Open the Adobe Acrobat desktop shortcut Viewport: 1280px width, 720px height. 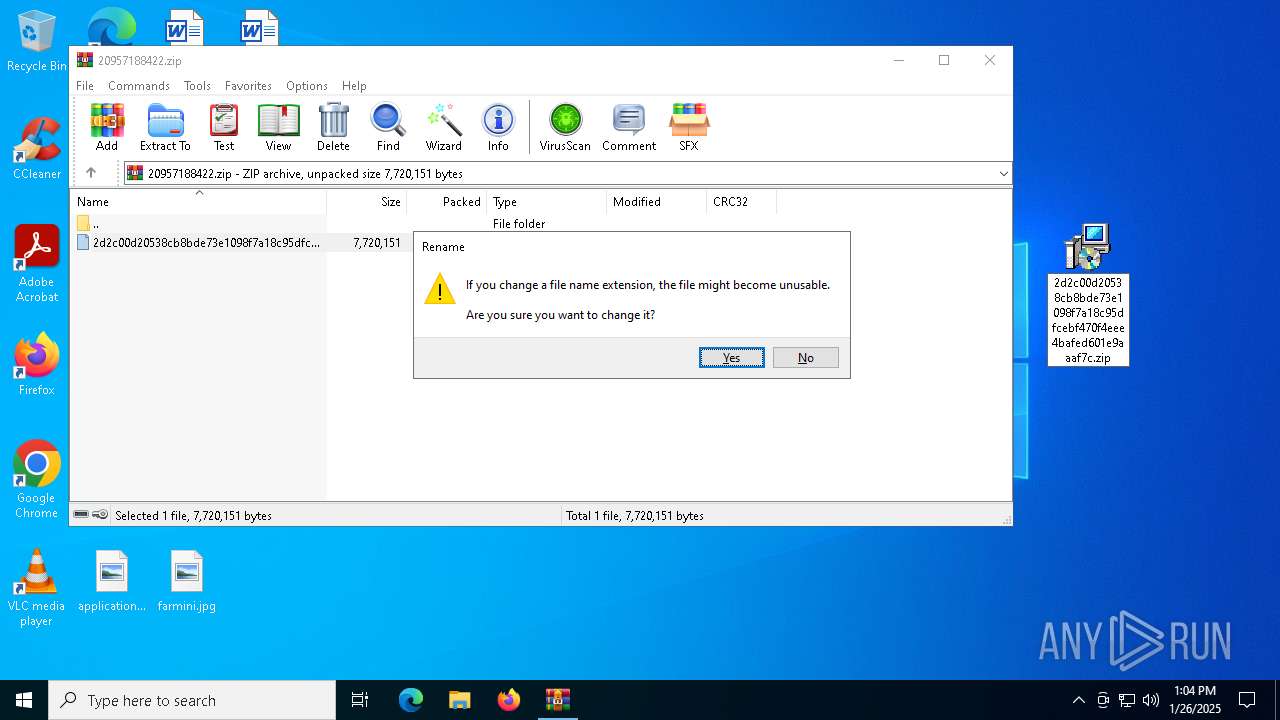point(36,264)
